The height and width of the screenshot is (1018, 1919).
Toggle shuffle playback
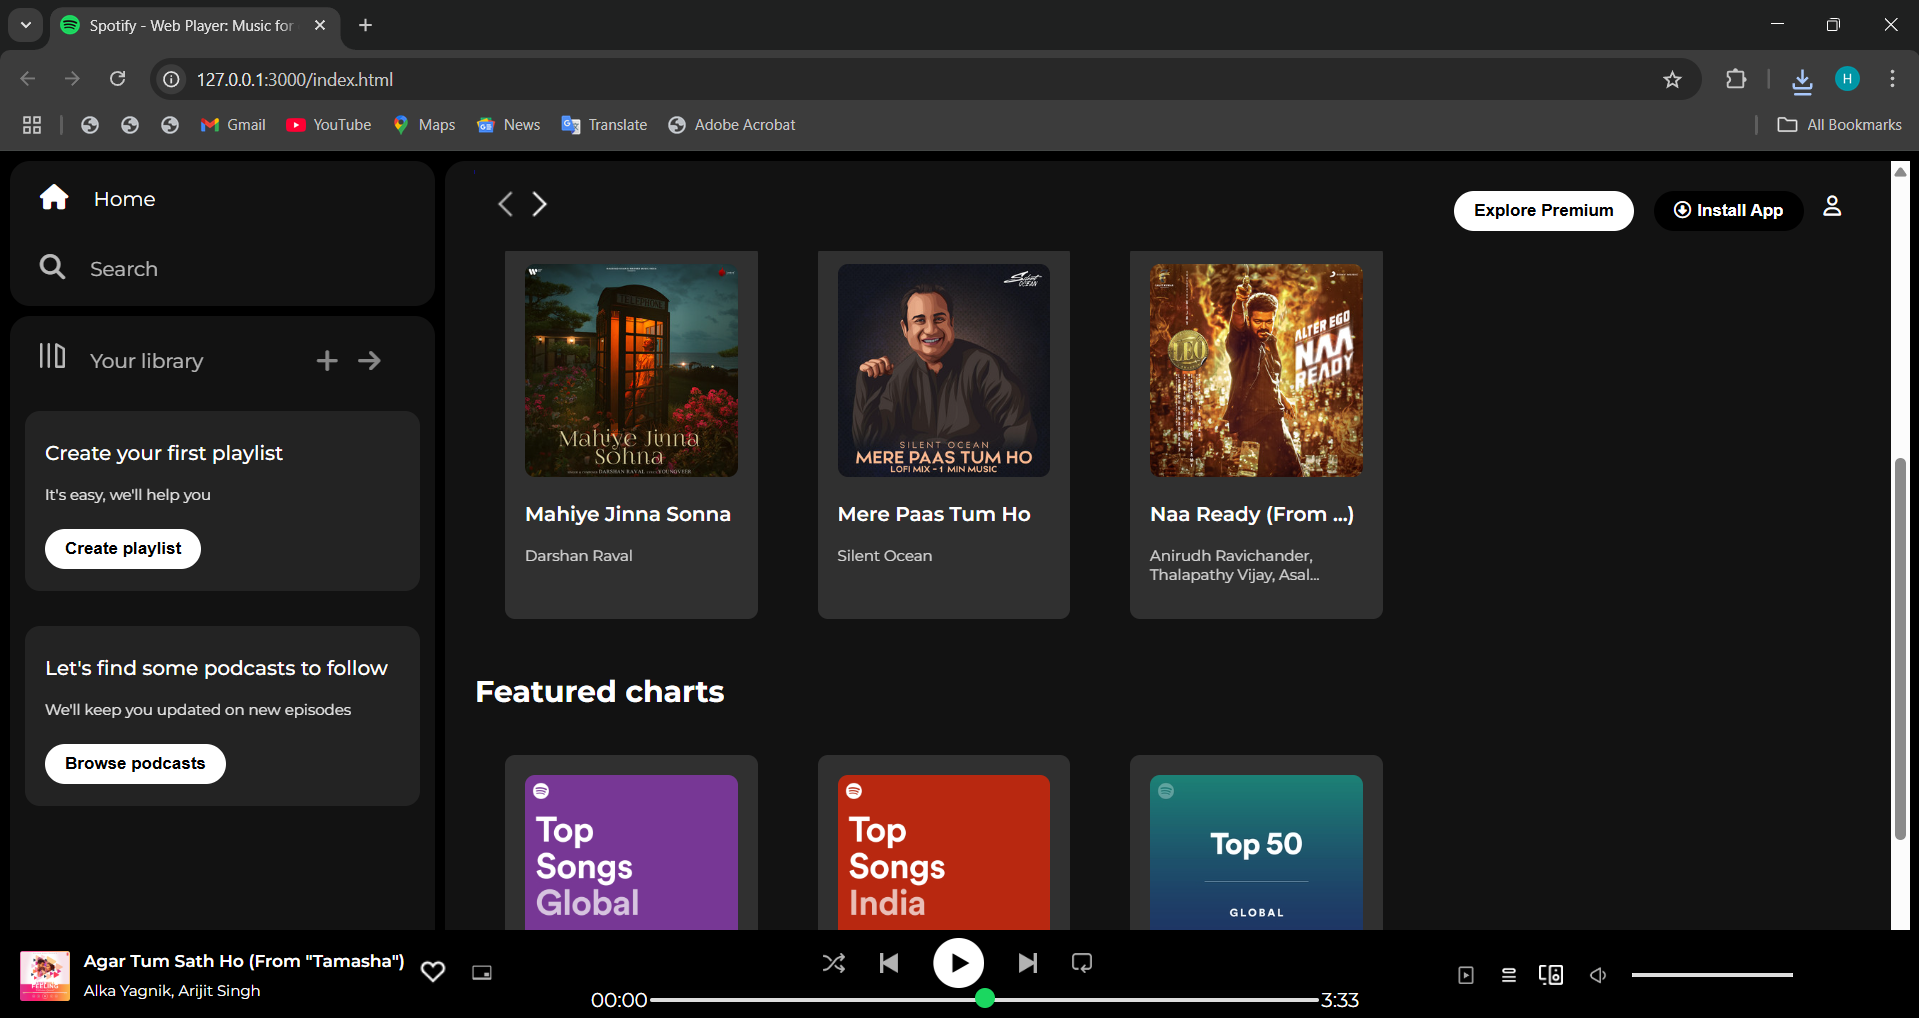(x=833, y=963)
